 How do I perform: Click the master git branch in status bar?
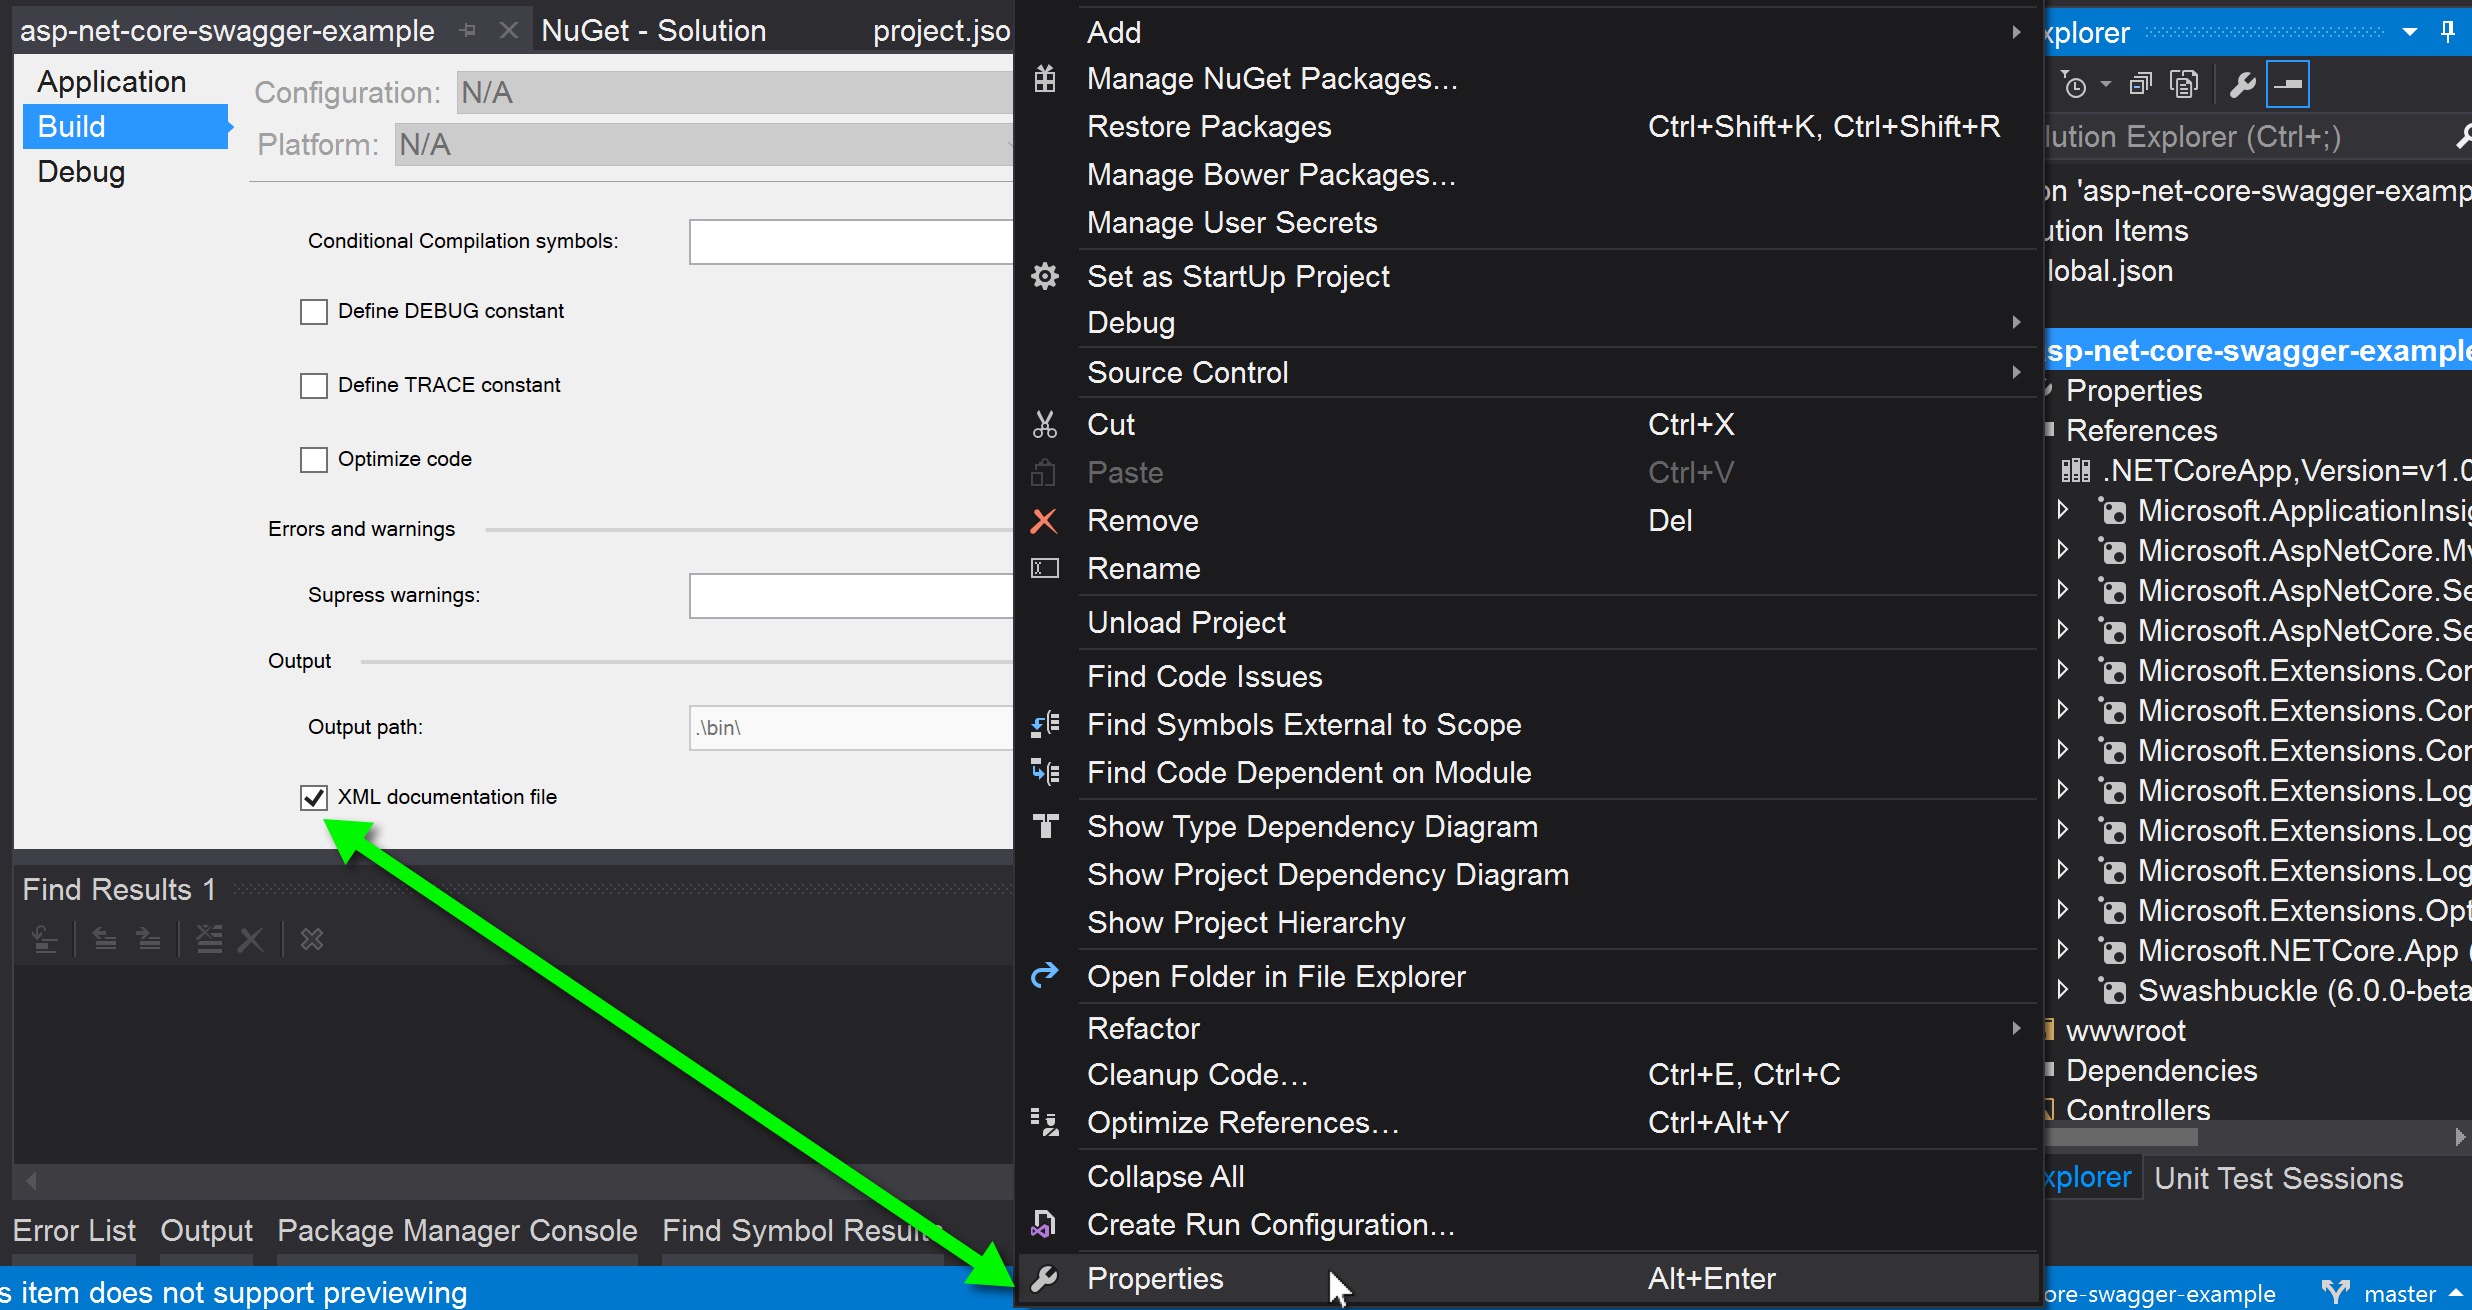[x=2398, y=1294]
